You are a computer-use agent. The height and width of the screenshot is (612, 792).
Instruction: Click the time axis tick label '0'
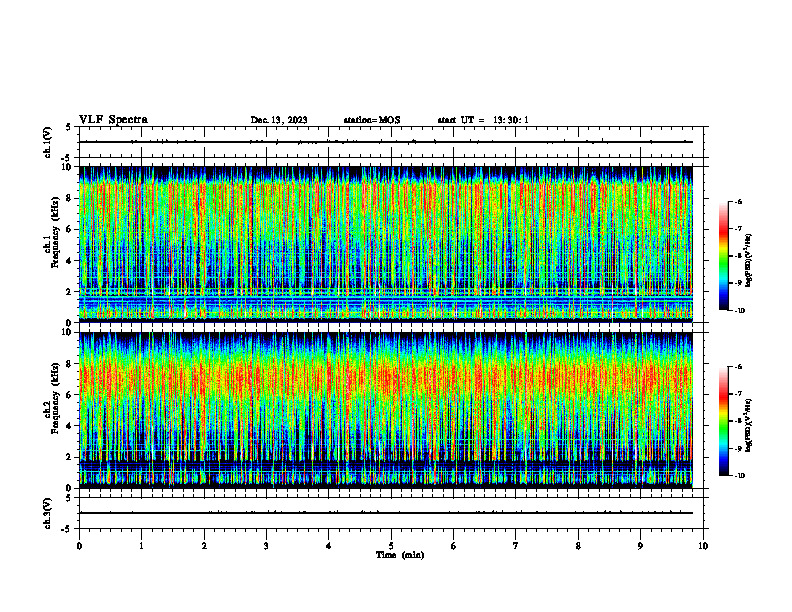click(79, 546)
